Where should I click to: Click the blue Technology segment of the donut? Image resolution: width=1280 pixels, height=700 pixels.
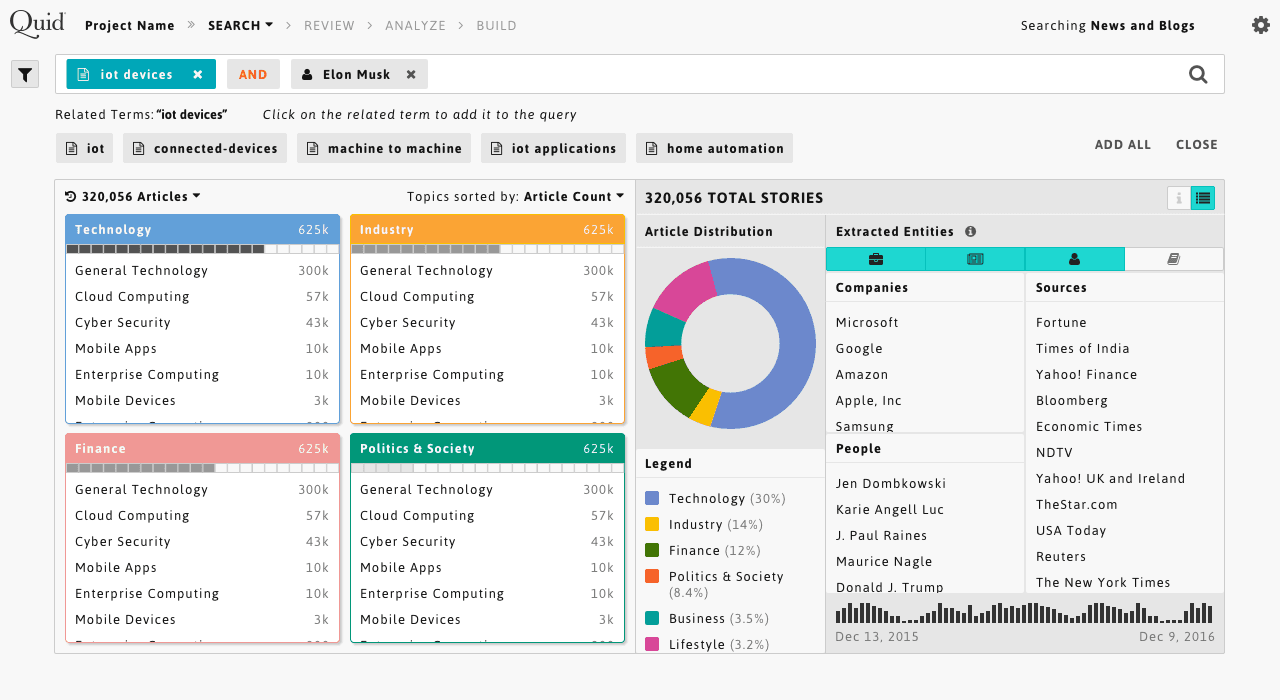click(795, 345)
